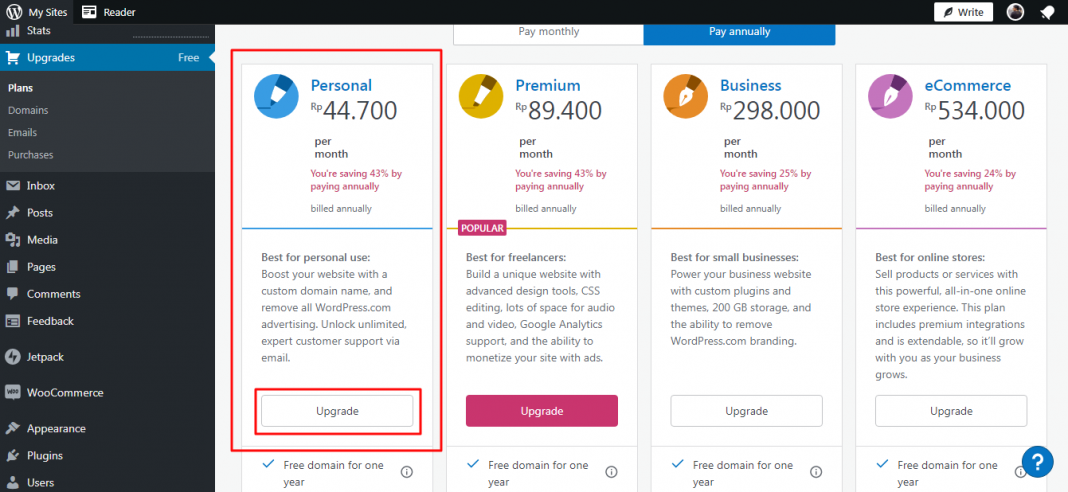
Task: Click the Posts pushpin icon
Action: click(12, 213)
